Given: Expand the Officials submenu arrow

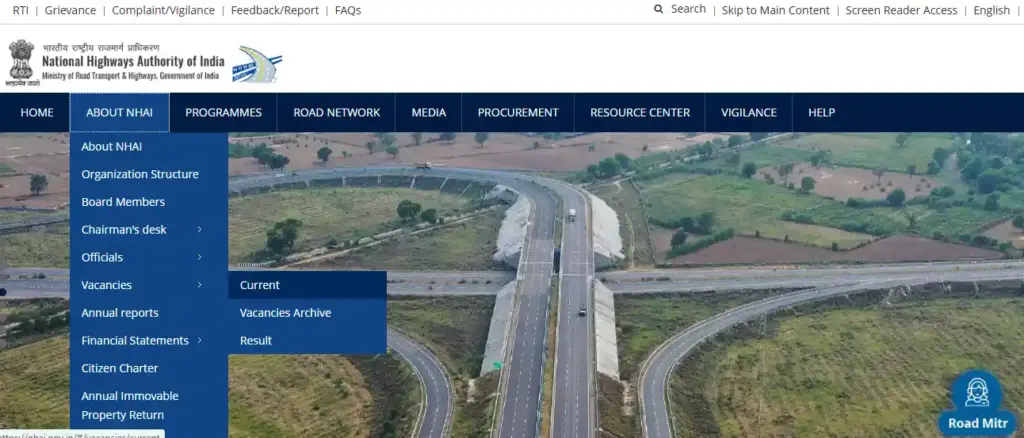Looking at the screenshot, I should coord(200,258).
